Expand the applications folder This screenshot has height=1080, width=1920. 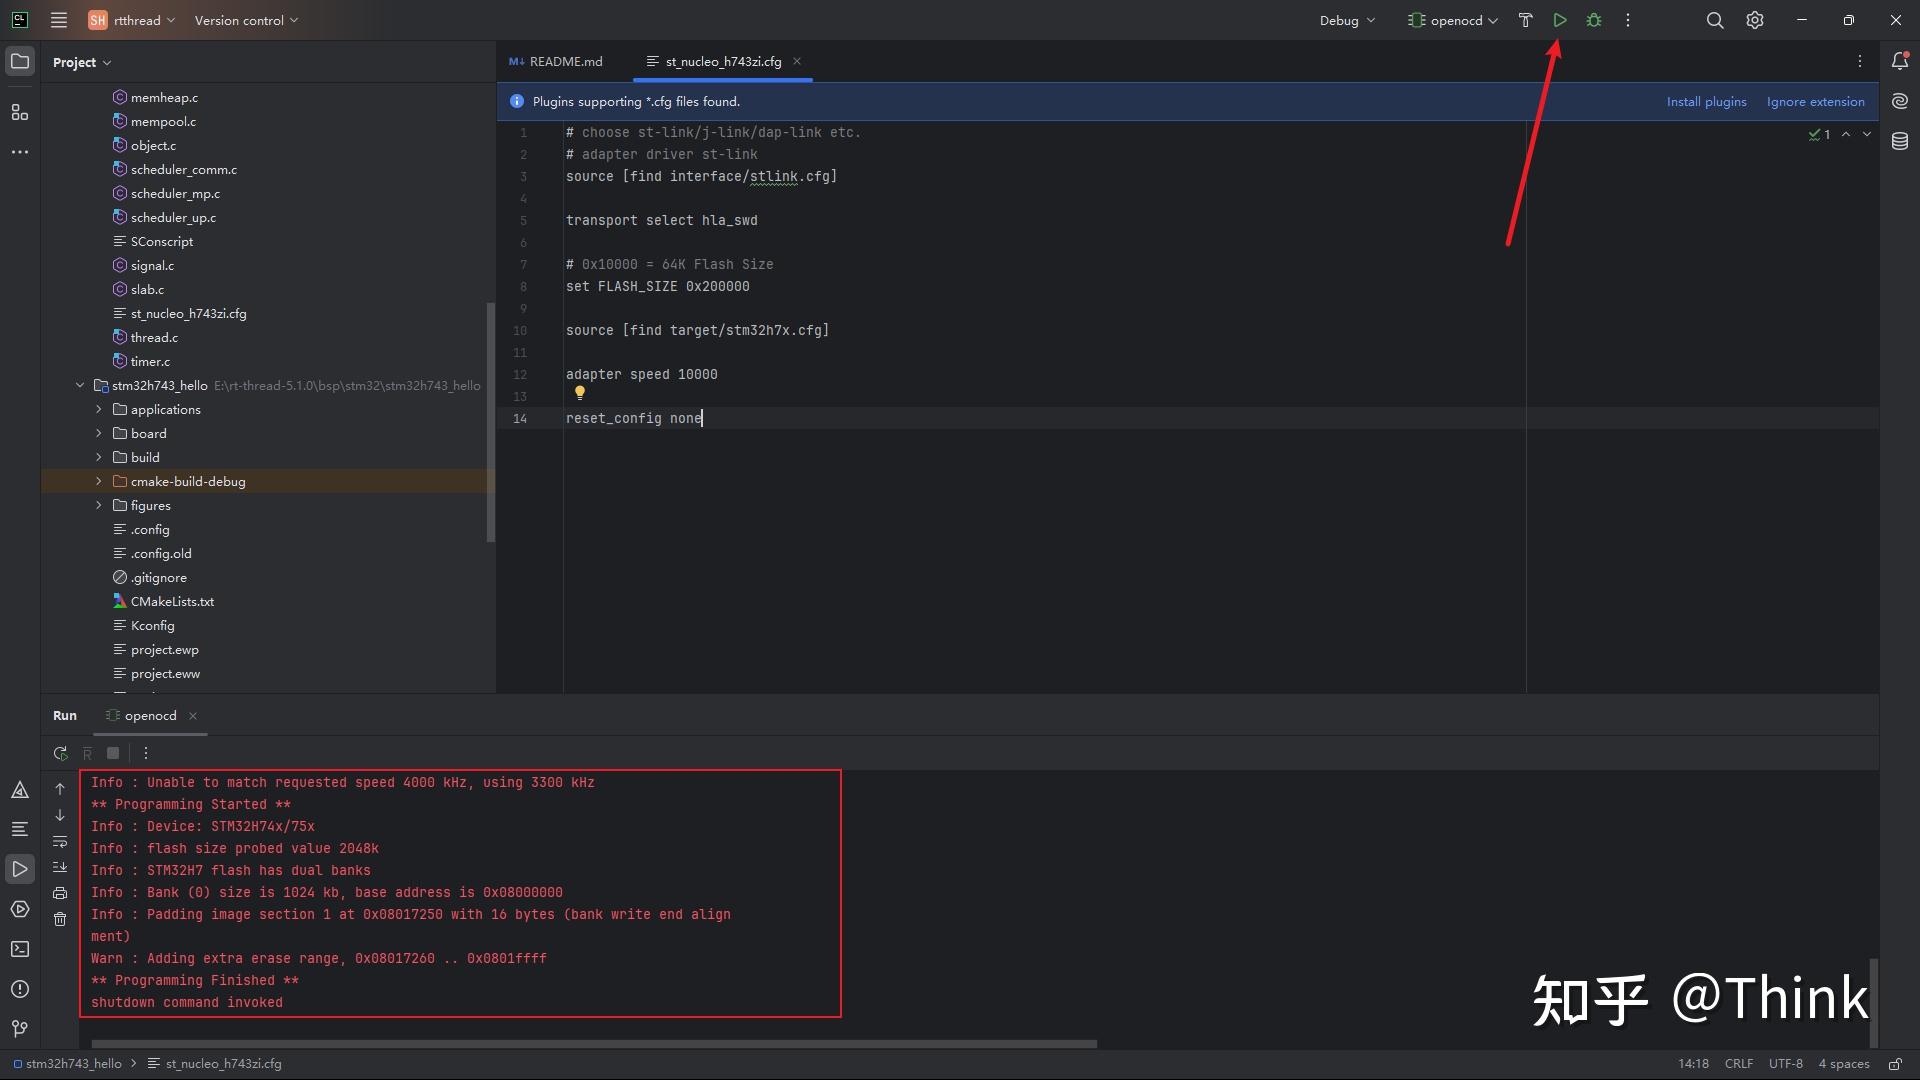tap(99, 409)
